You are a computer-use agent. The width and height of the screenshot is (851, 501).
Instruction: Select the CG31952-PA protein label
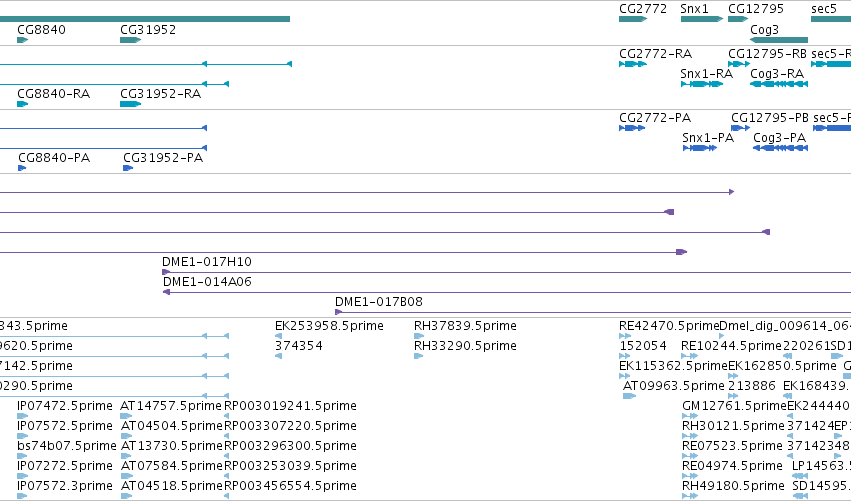163,158
